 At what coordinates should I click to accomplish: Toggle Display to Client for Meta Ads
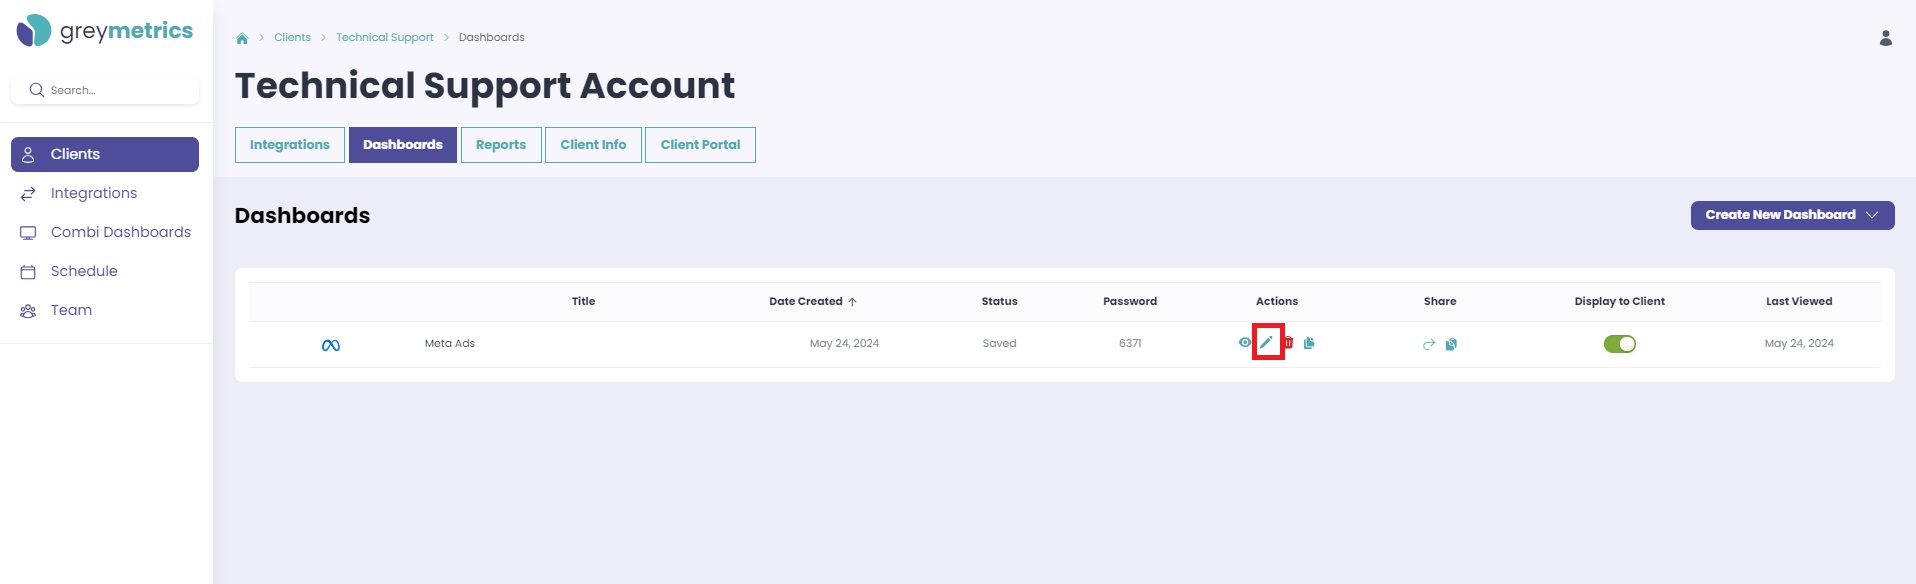coord(1620,344)
